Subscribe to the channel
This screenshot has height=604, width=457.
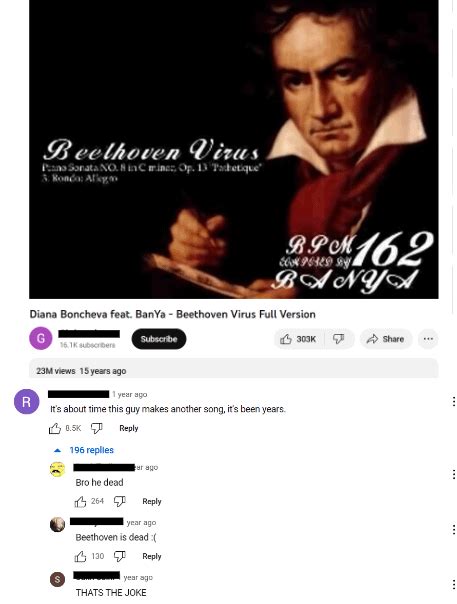[159, 339]
